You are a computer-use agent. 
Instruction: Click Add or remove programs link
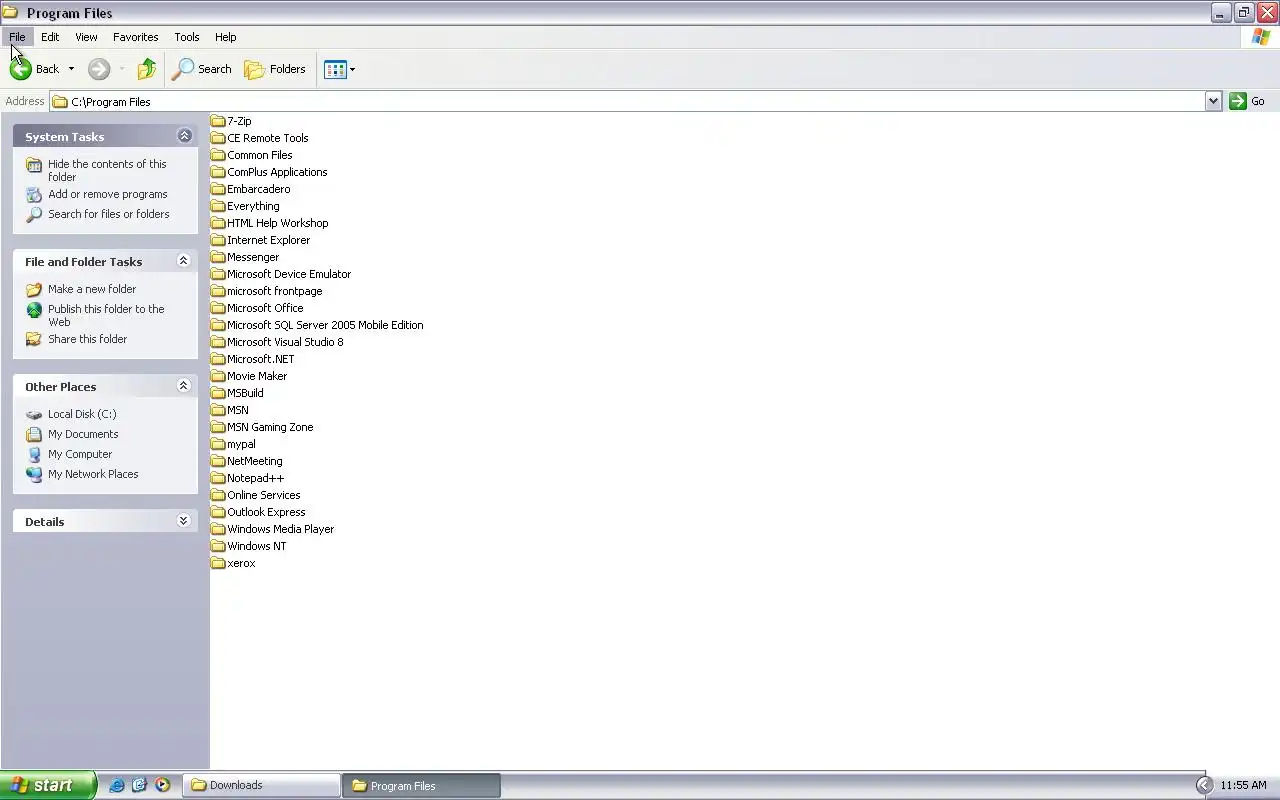pos(108,194)
